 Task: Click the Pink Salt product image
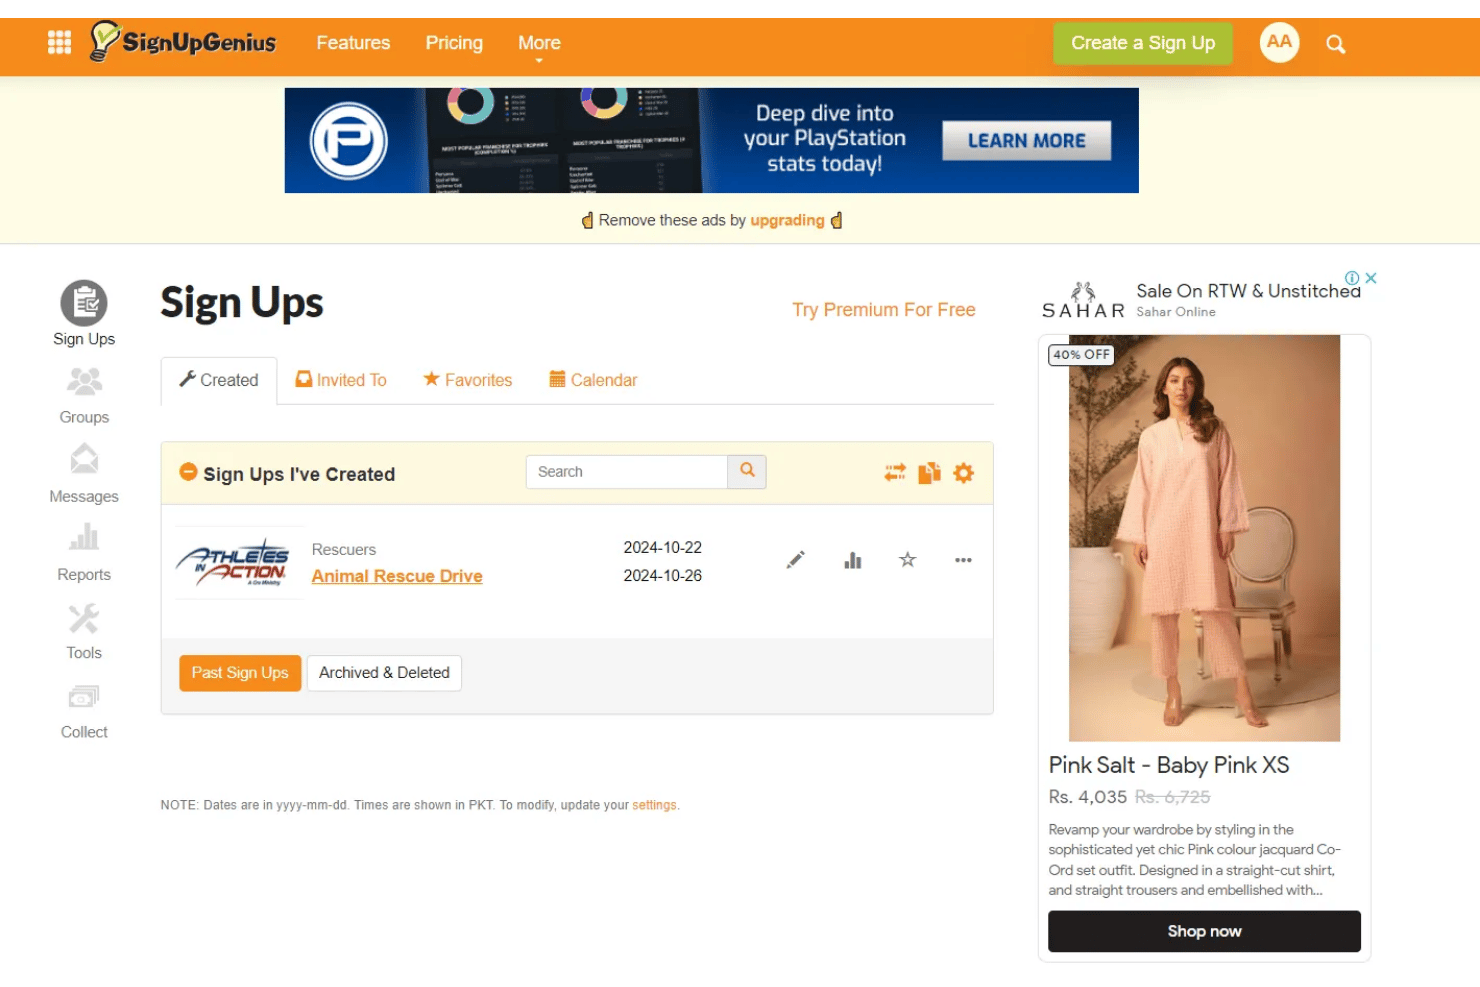(1204, 538)
